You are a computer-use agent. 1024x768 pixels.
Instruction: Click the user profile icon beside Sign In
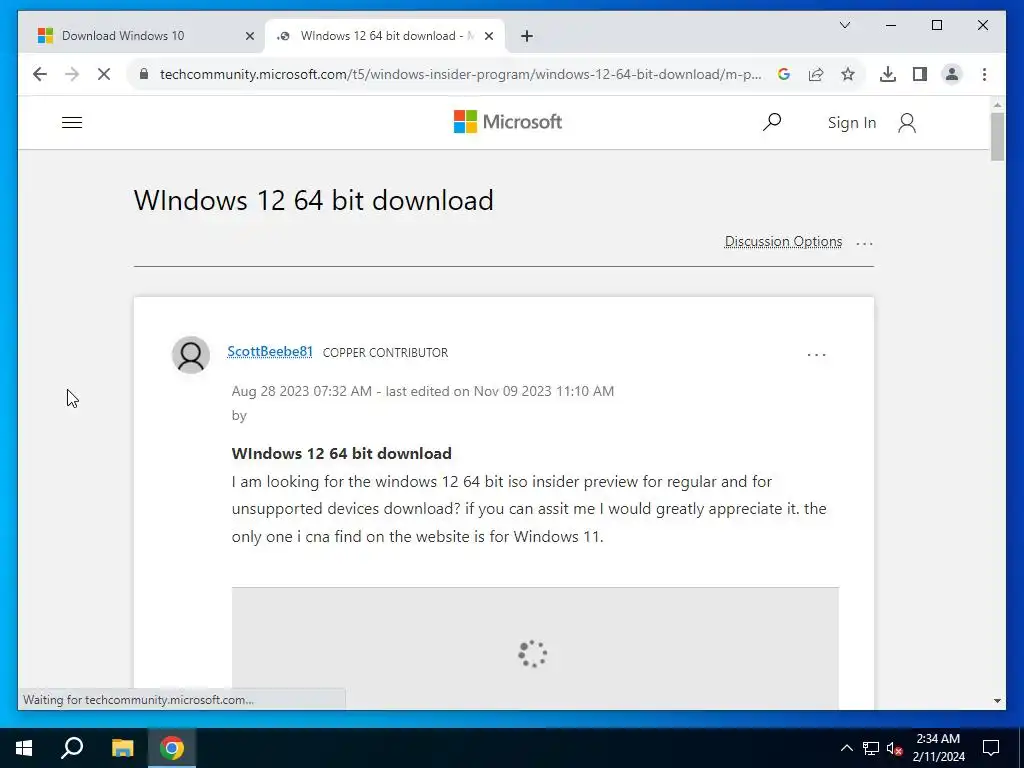click(x=906, y=123)
